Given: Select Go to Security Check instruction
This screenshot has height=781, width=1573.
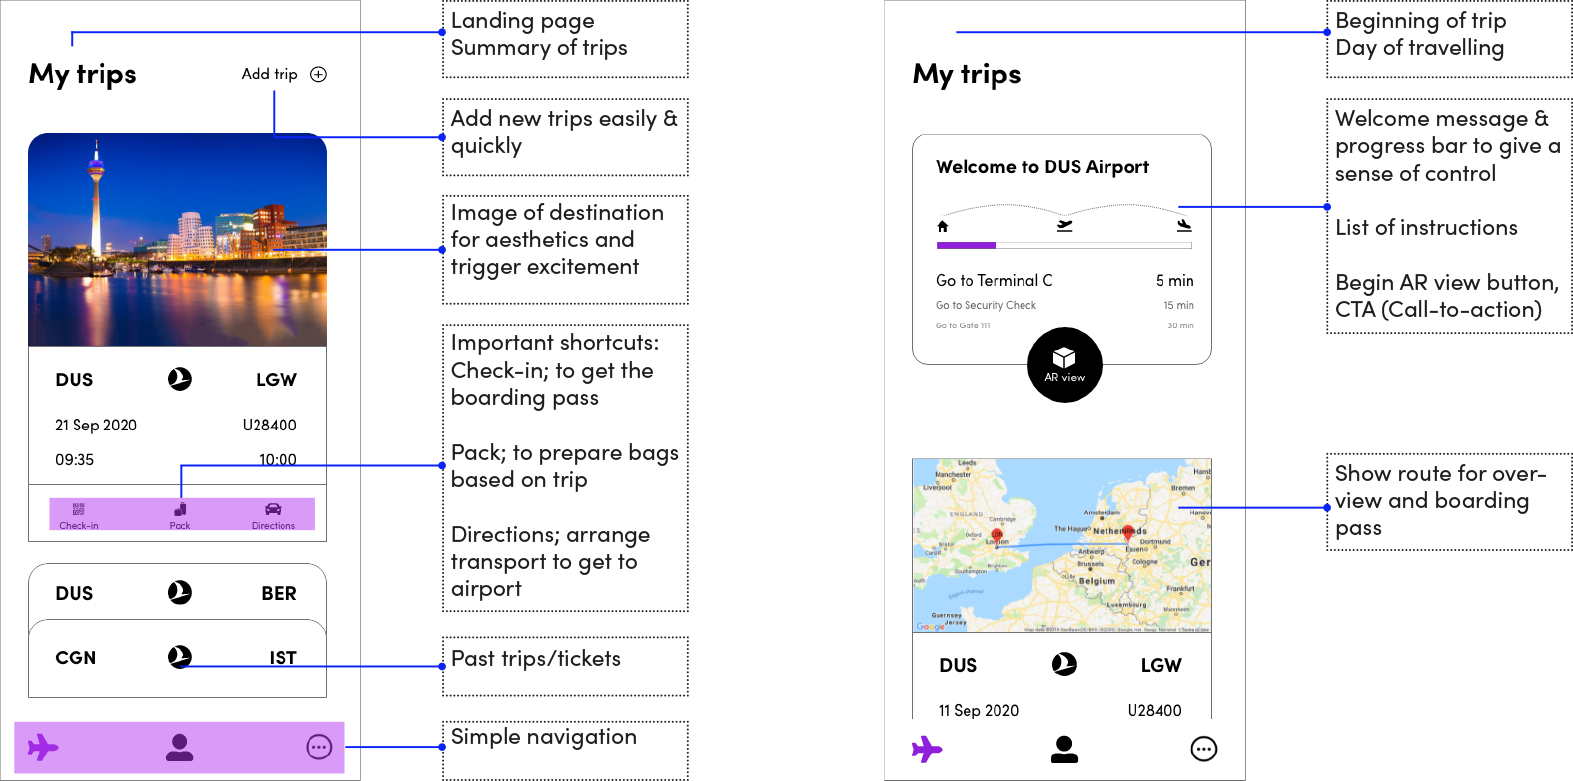Looking at the screenshot, I should (x=986, y=305).
